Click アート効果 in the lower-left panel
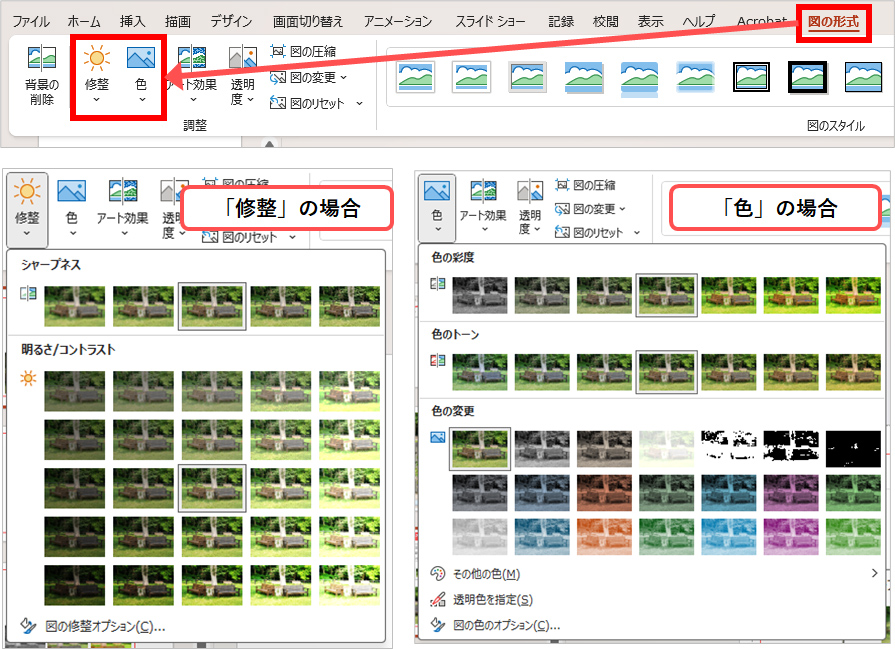The width and height of the screenshot is (895, 649). 122,208
